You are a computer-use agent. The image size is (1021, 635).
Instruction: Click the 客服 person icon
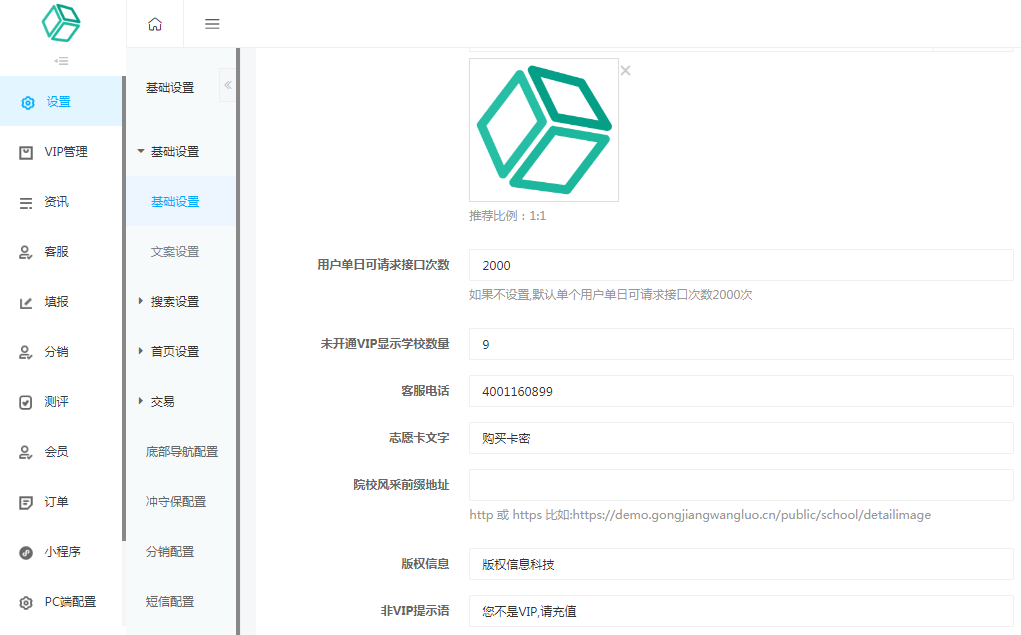(x=25, y=253)
